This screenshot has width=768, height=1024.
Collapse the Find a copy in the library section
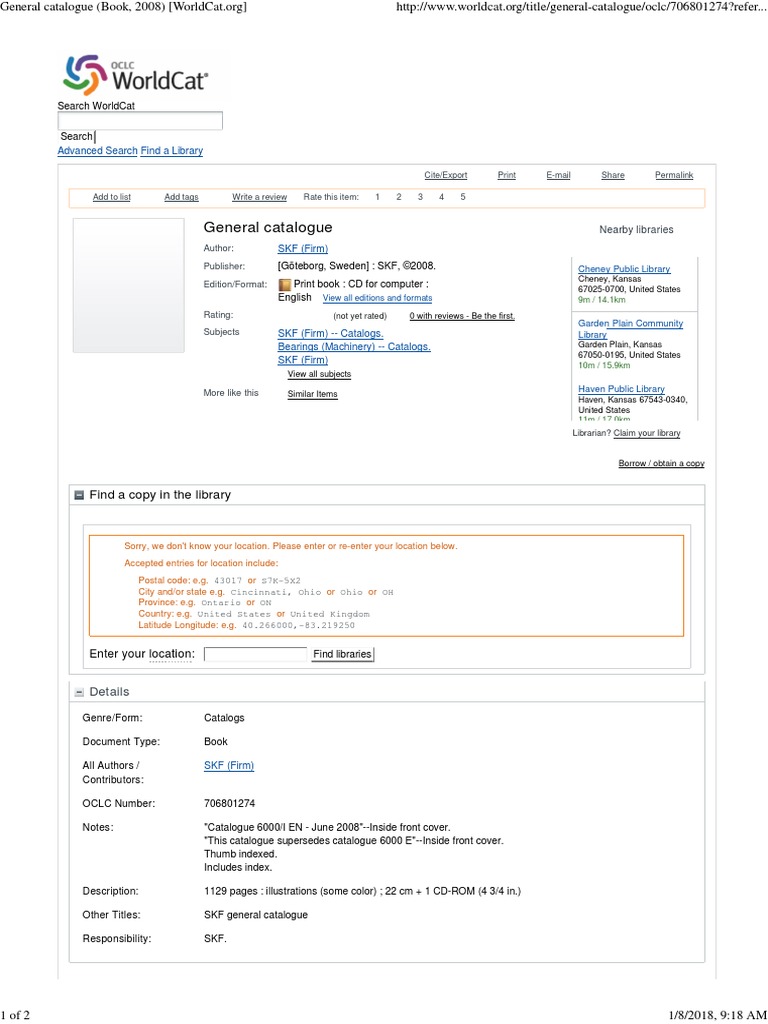tap(79, 495)
